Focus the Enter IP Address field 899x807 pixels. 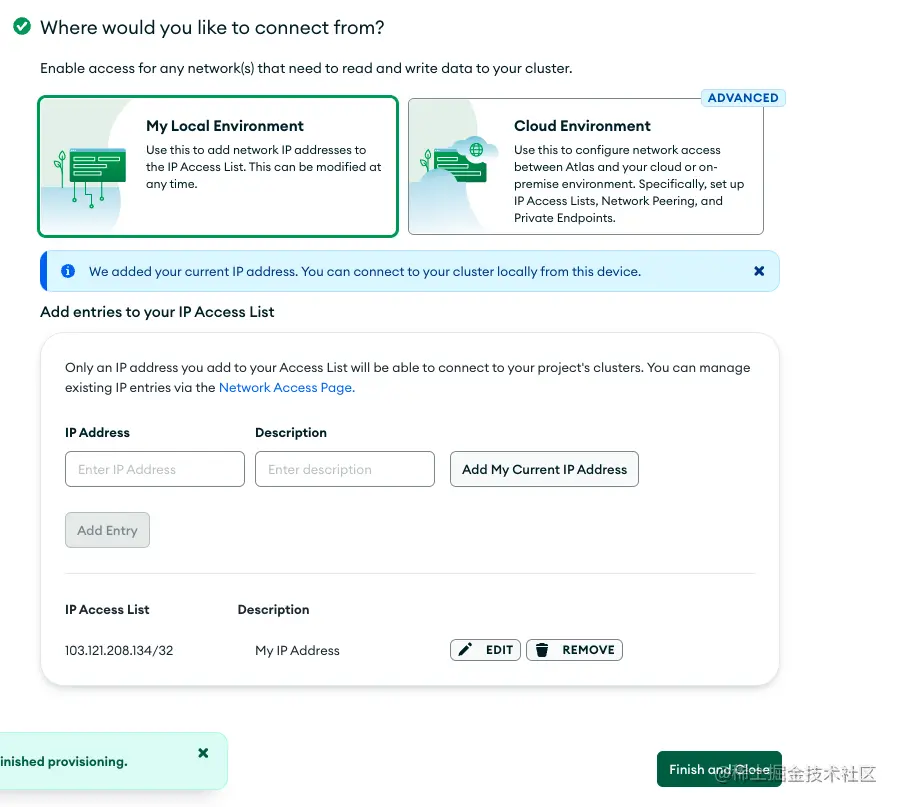click(x=155, y=469)
